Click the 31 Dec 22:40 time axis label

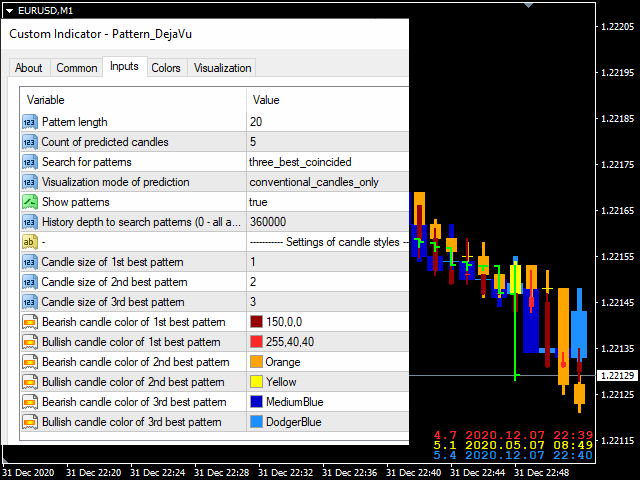coord(413,473)
